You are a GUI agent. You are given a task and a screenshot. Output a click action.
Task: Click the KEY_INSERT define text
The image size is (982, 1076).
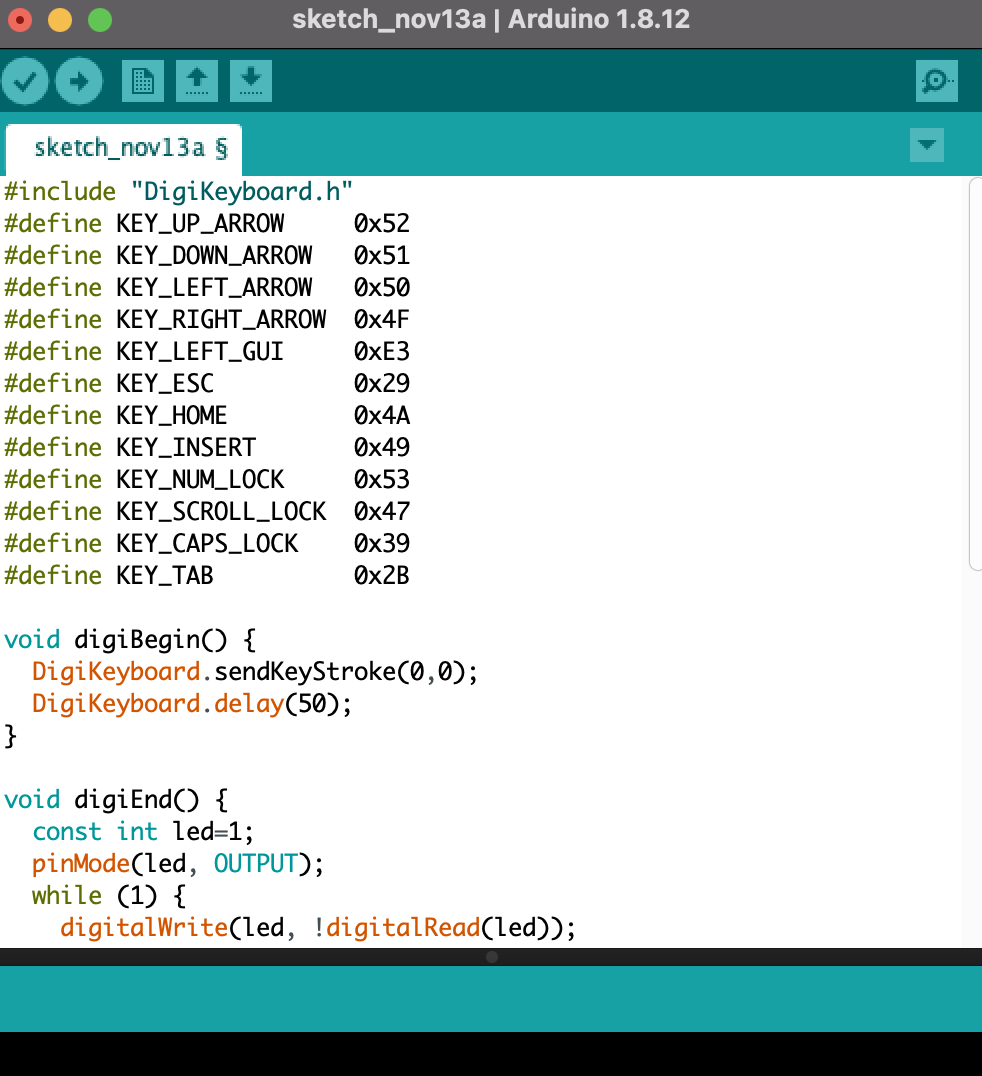click(x=186, y=448)
